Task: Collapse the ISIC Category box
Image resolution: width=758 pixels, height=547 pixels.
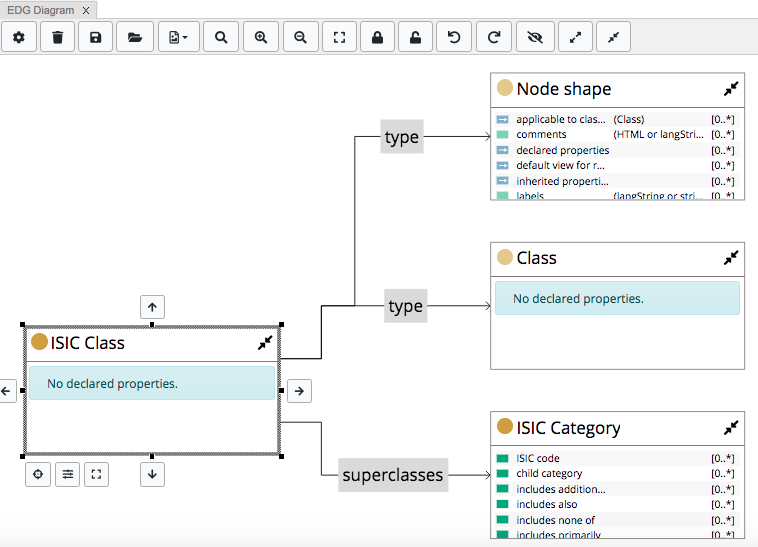Action: click(731, 427)
